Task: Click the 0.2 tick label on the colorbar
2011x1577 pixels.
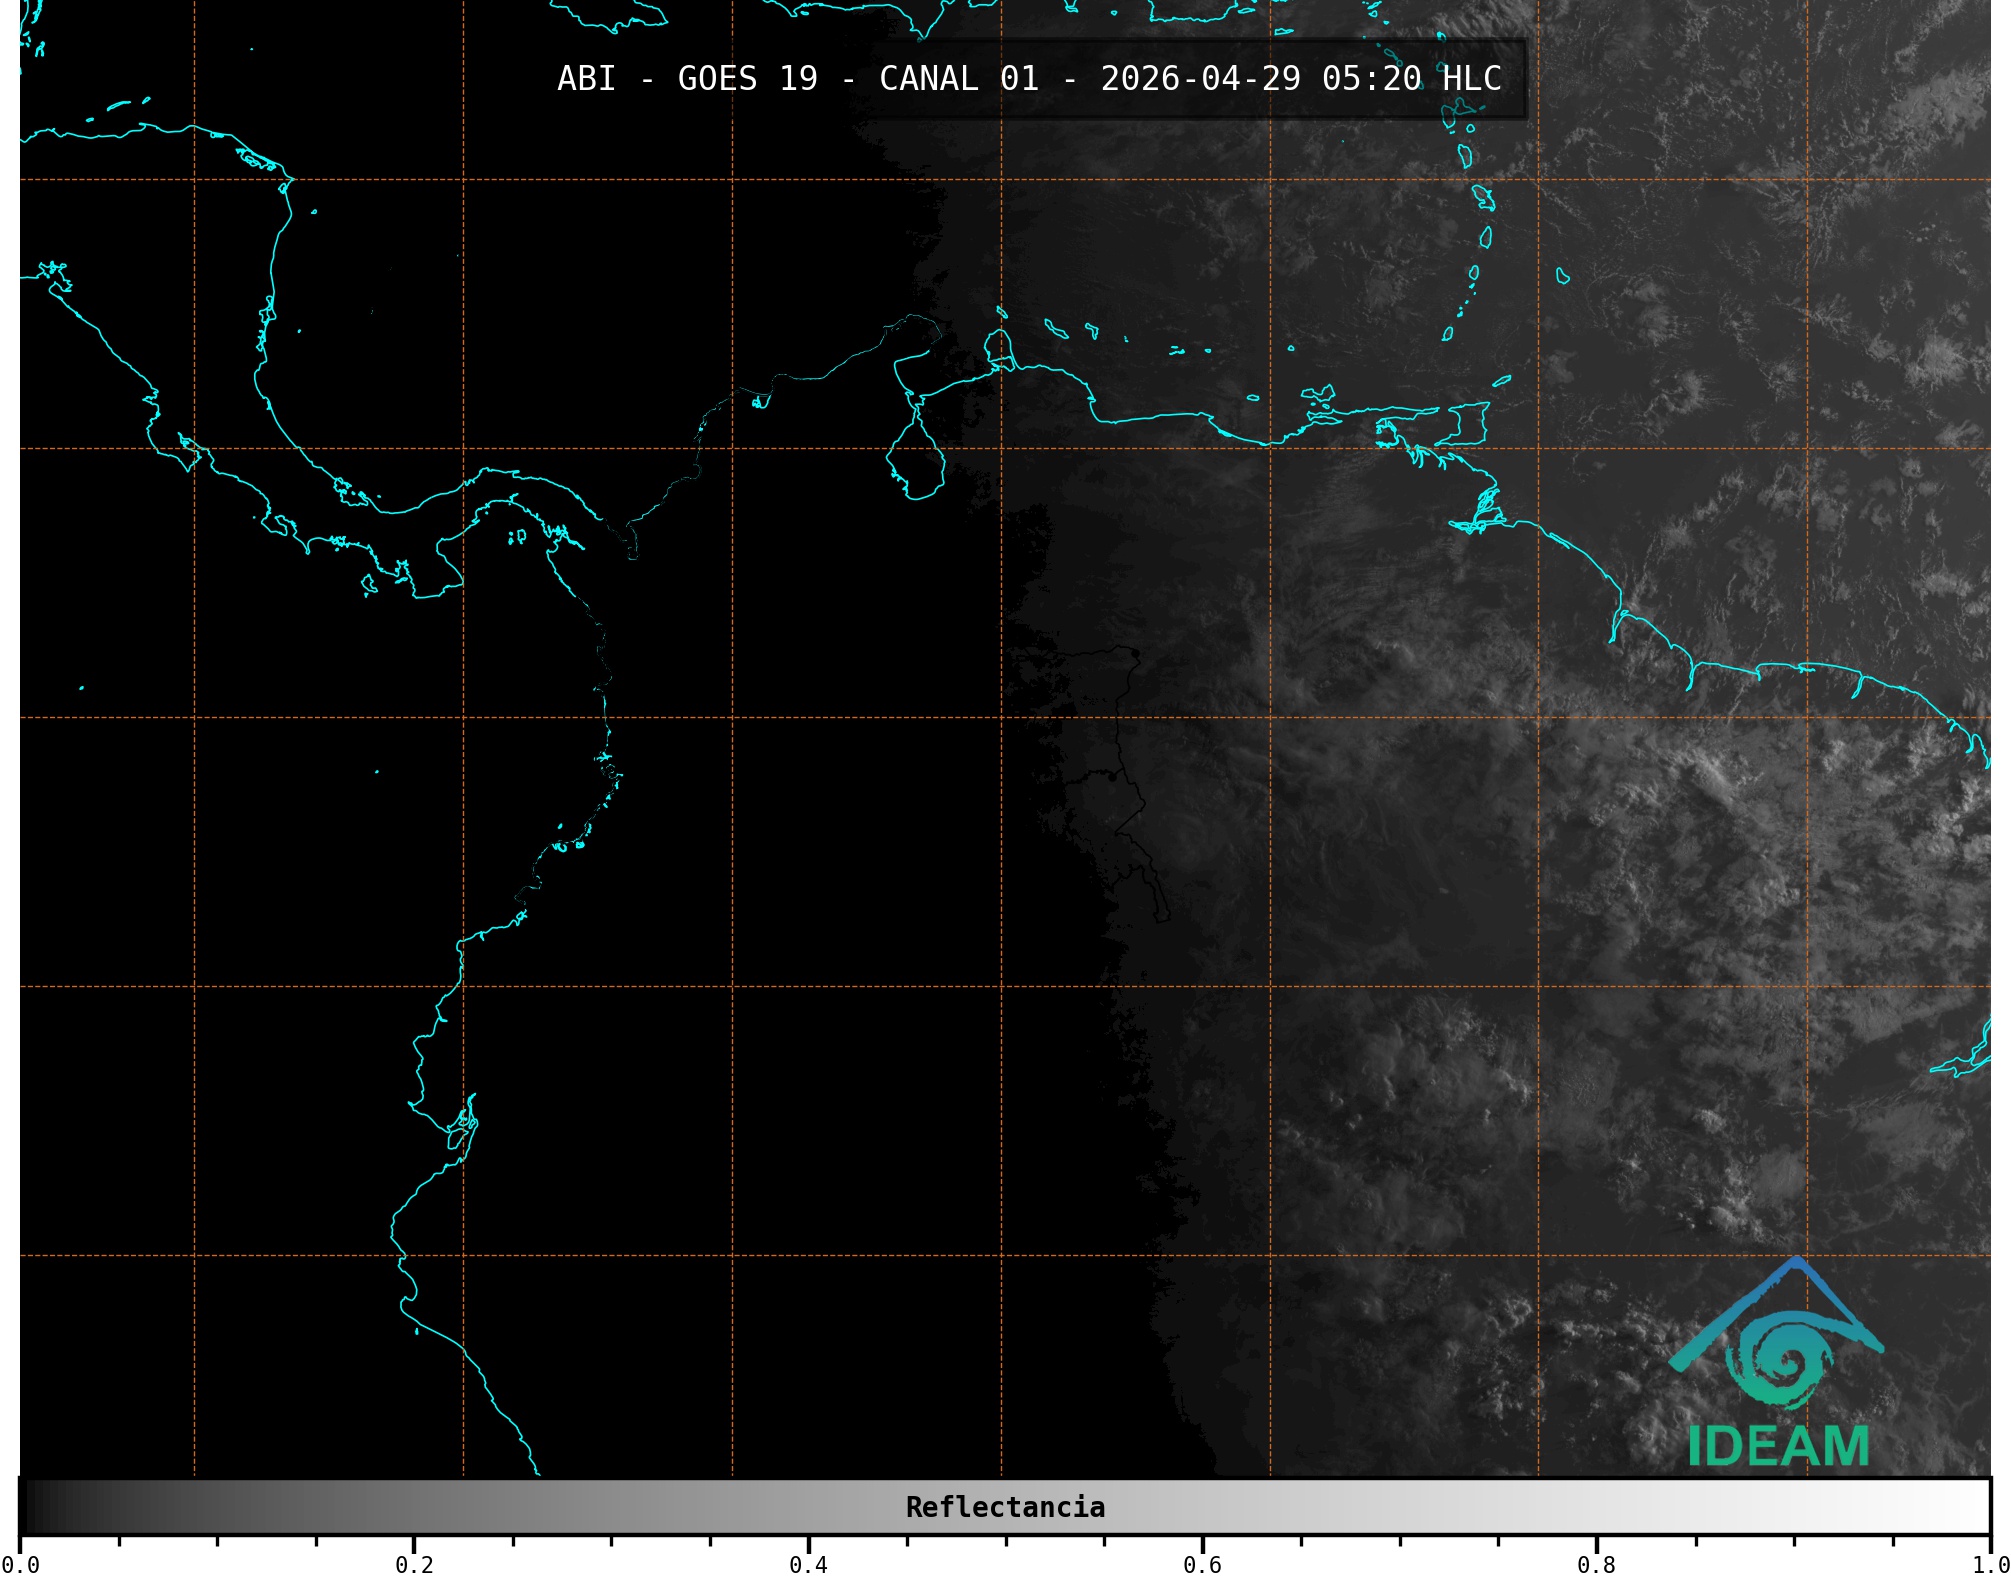Action: pos(414,1564)
